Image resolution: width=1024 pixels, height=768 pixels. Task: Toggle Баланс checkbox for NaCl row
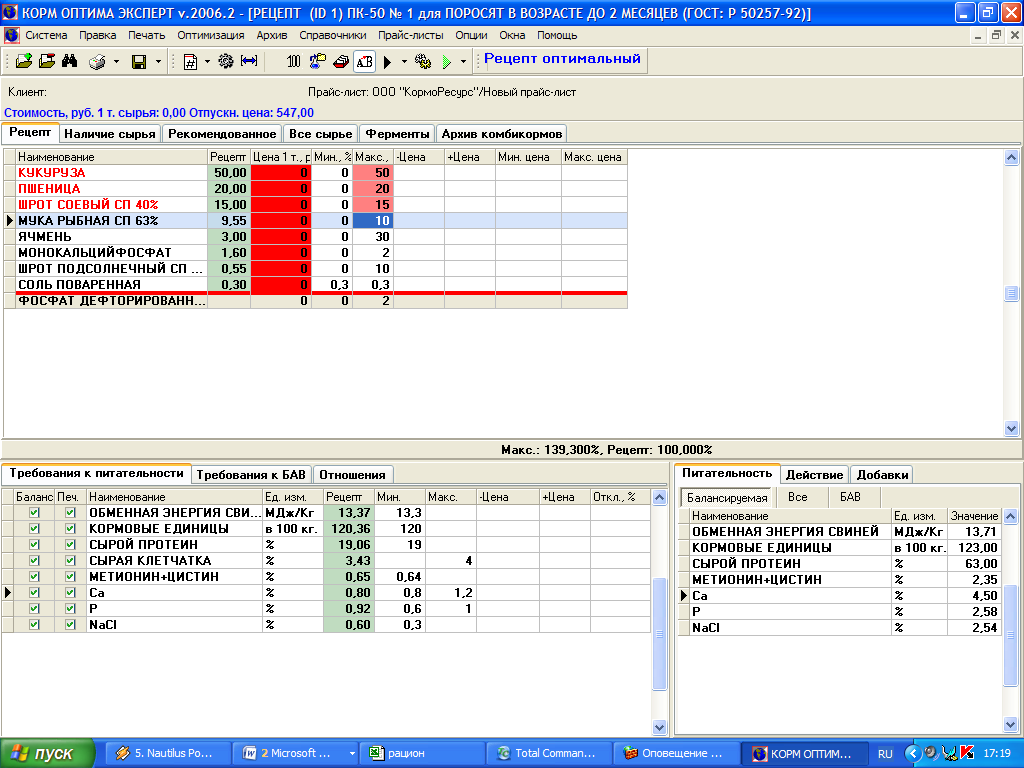click(34, 624)
